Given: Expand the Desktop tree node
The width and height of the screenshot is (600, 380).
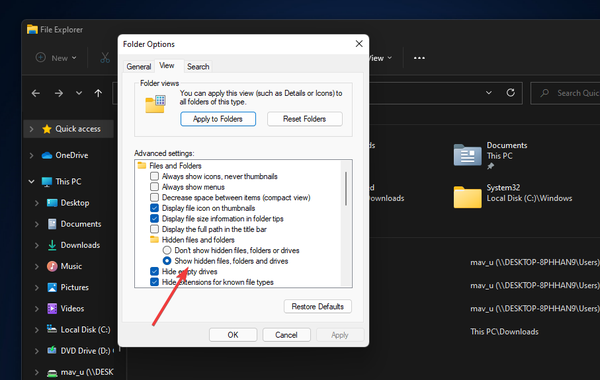Looking at the screenshot, I should coord(37,203).
